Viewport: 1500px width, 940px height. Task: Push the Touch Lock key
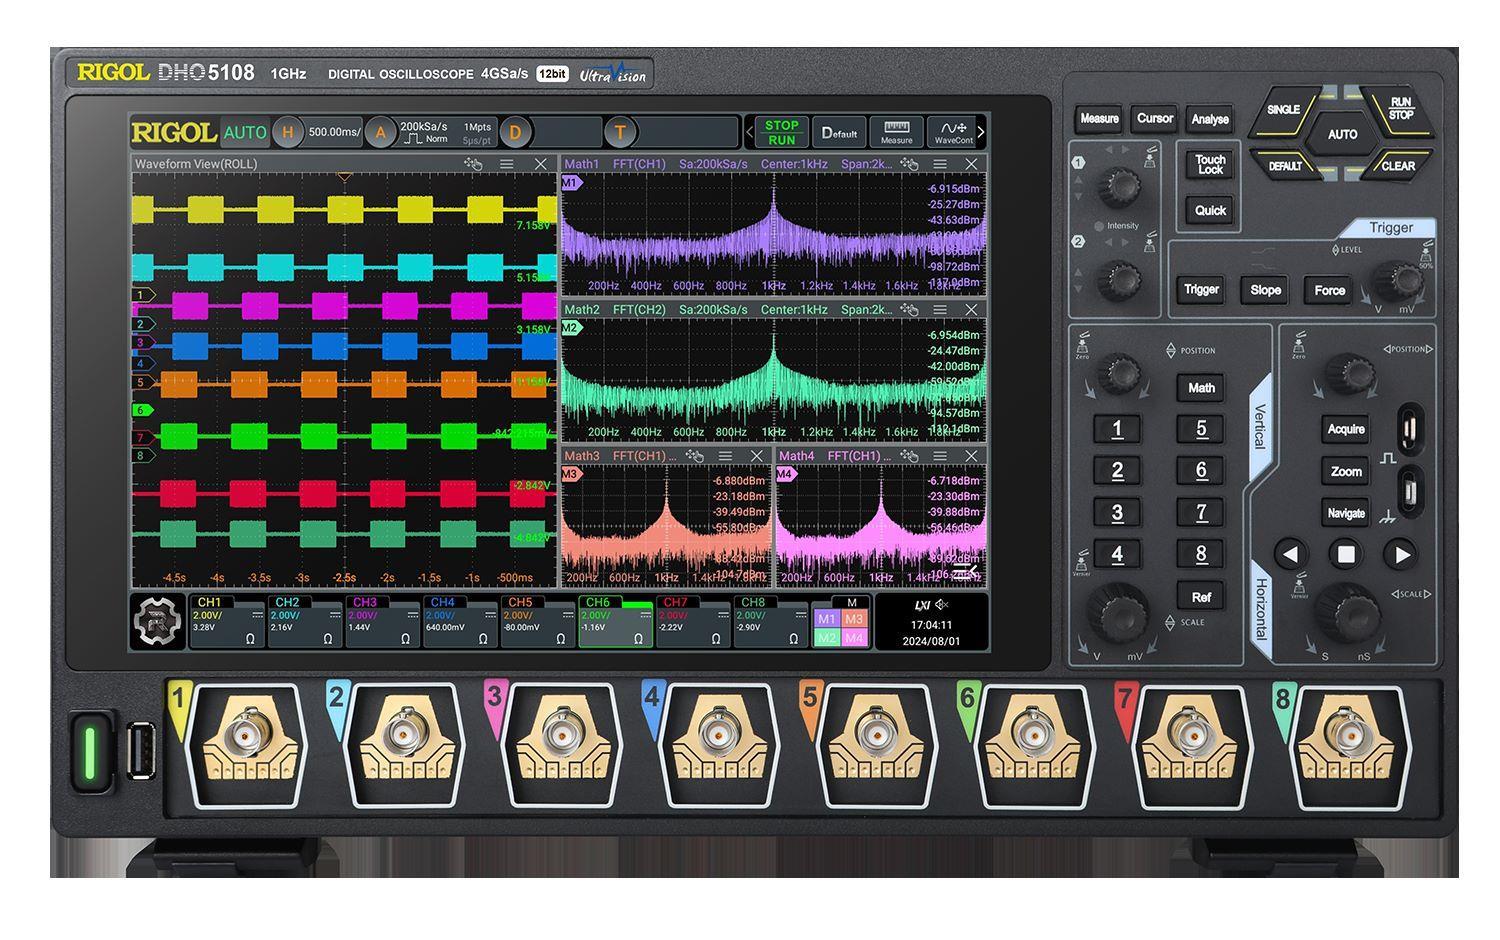click(1210, 164)
